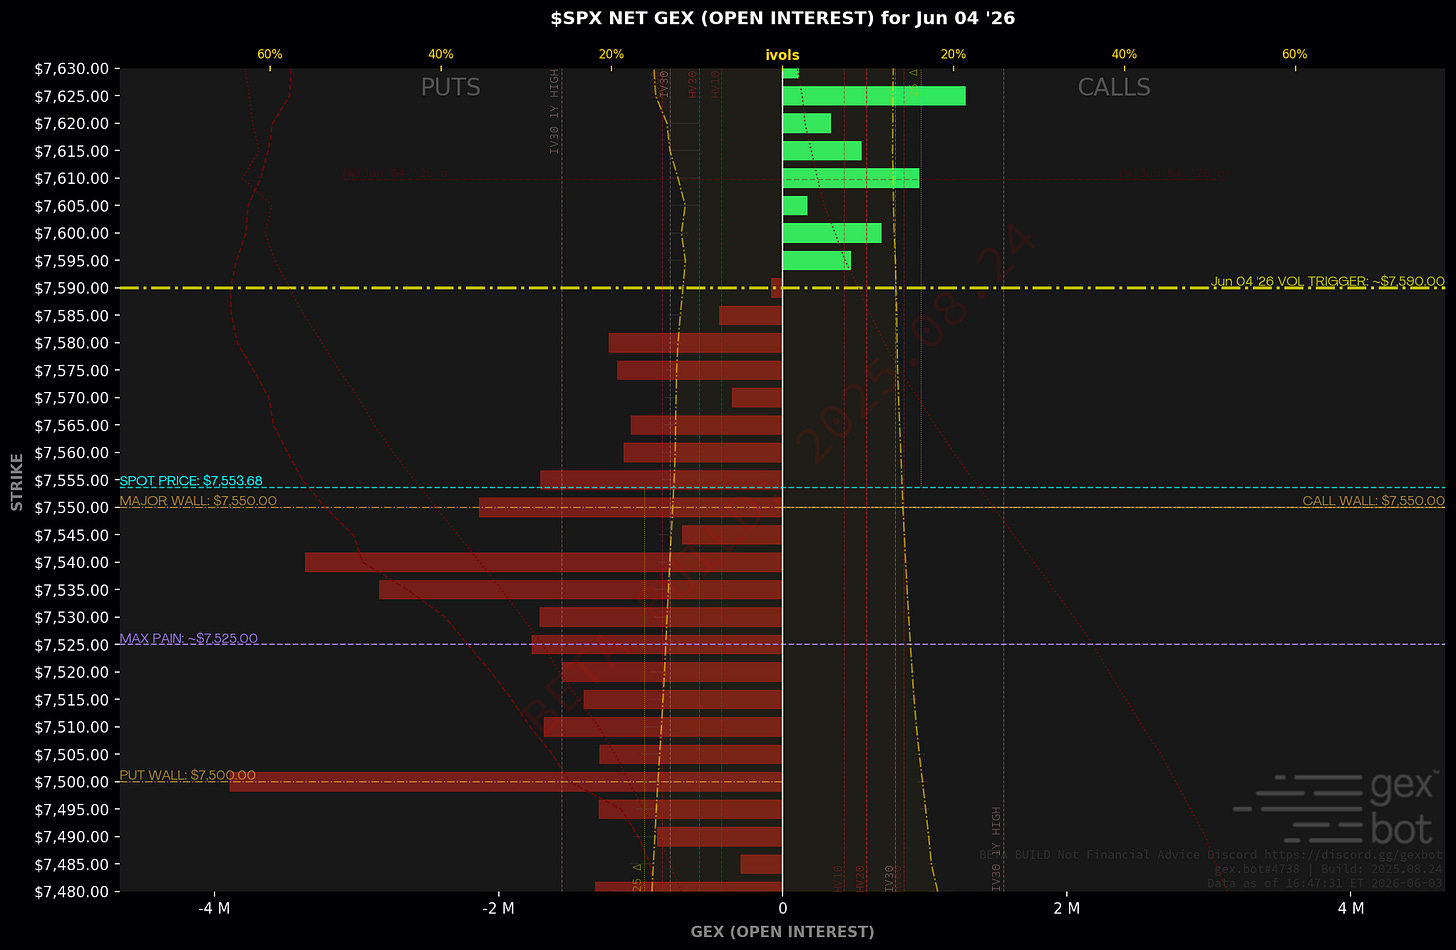Viewport: 1456px width, 950px height.
Task: Click the yellow "ivols" label above the chart
Action: click(x=782, y=55)
